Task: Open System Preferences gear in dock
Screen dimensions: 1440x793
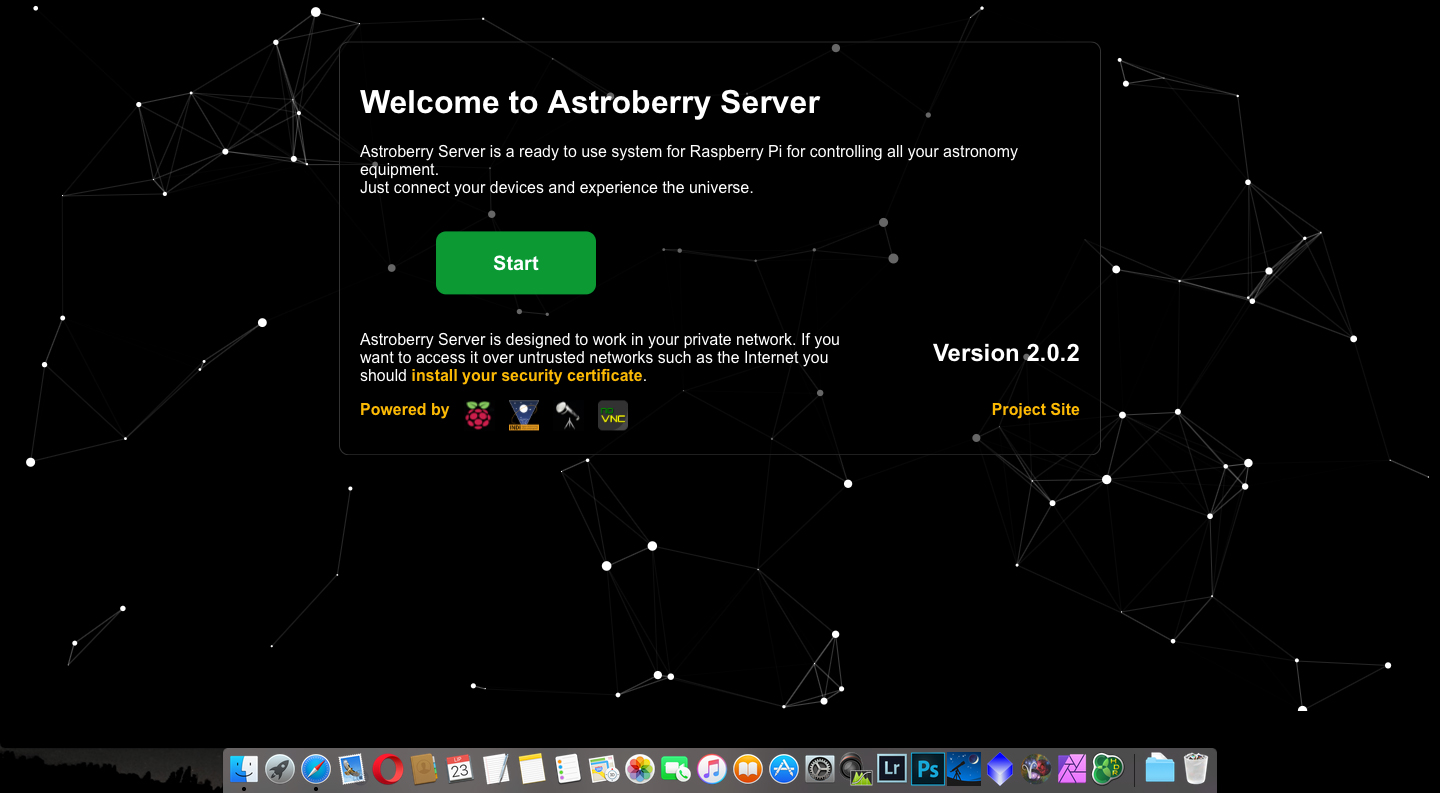Action: point(820,769)
